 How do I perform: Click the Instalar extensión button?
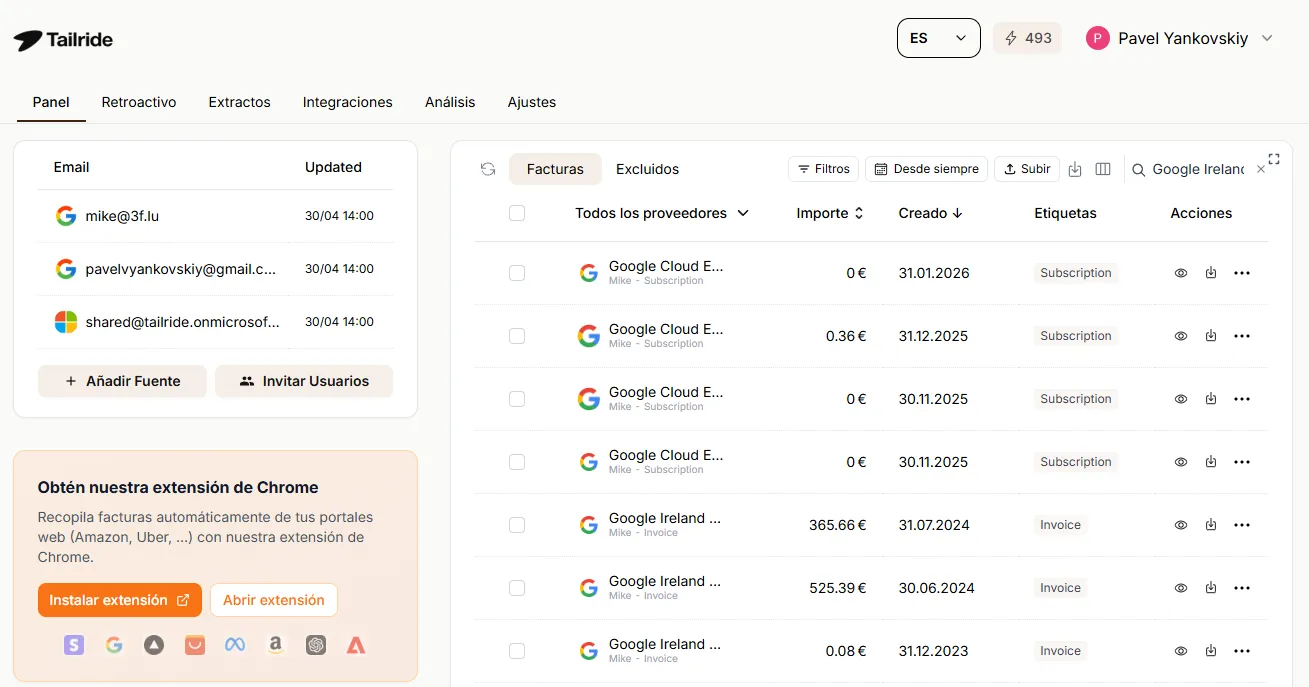tap(120, 600)
